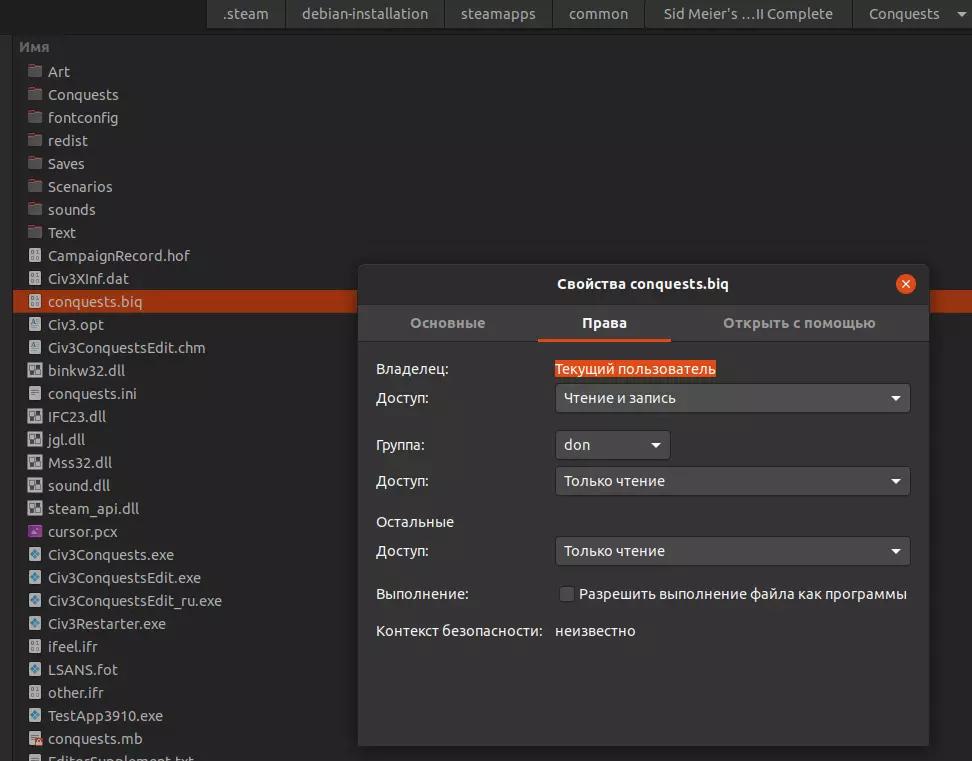
Task: Enable allow executing file as program checkbox
Action: (567, 594)
